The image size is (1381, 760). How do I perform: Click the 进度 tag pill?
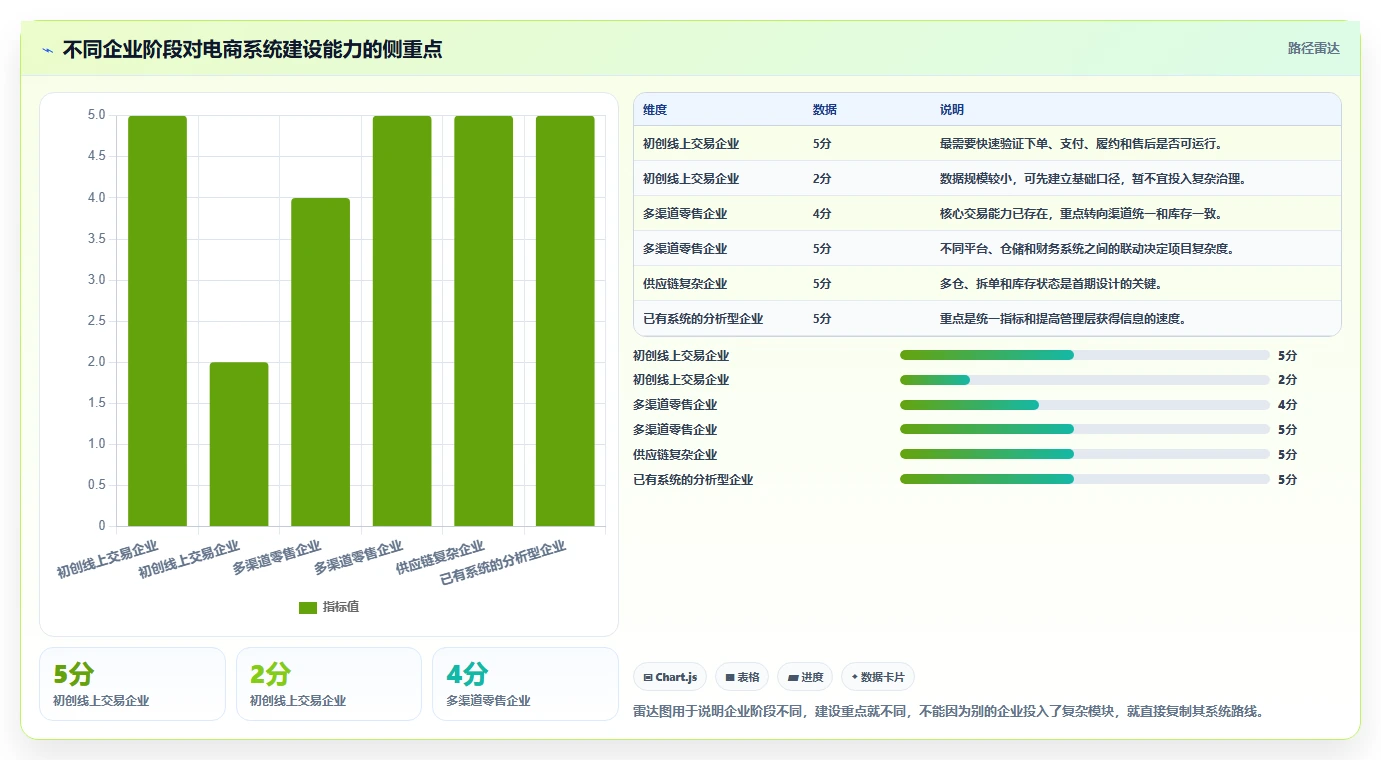pos(805,677)
